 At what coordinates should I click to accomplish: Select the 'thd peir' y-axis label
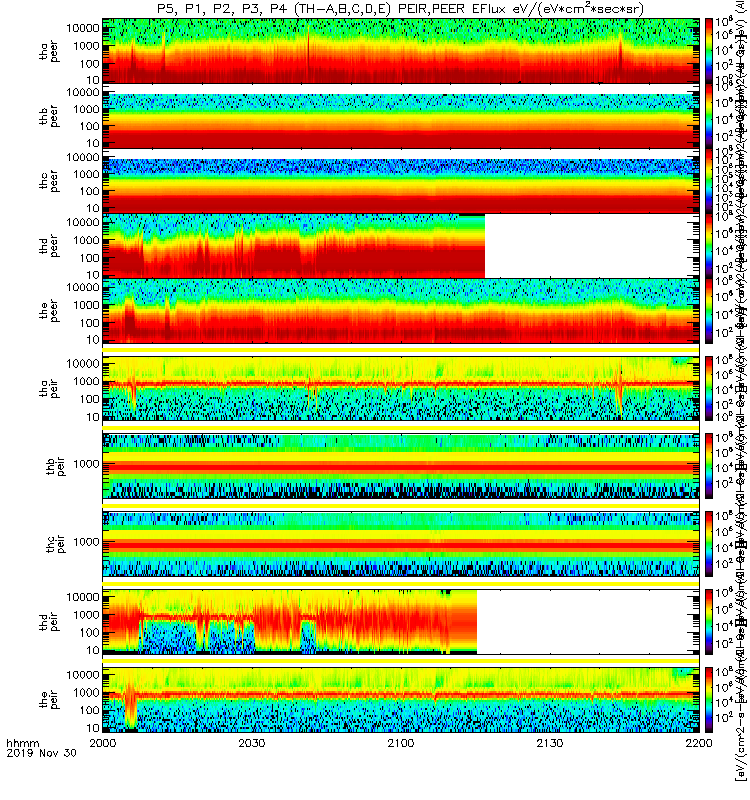(x=49, y=622)
